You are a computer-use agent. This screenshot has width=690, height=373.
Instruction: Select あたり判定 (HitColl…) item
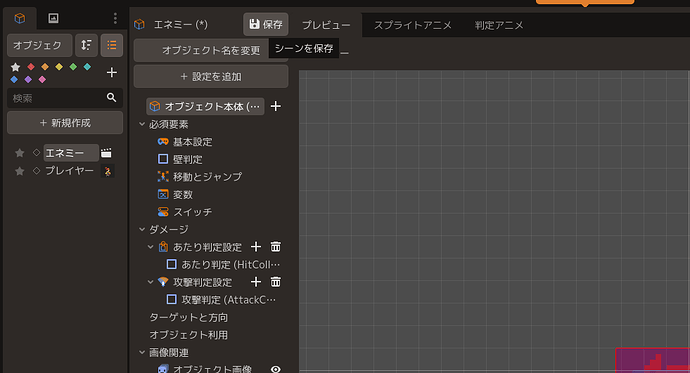[223, 265]
